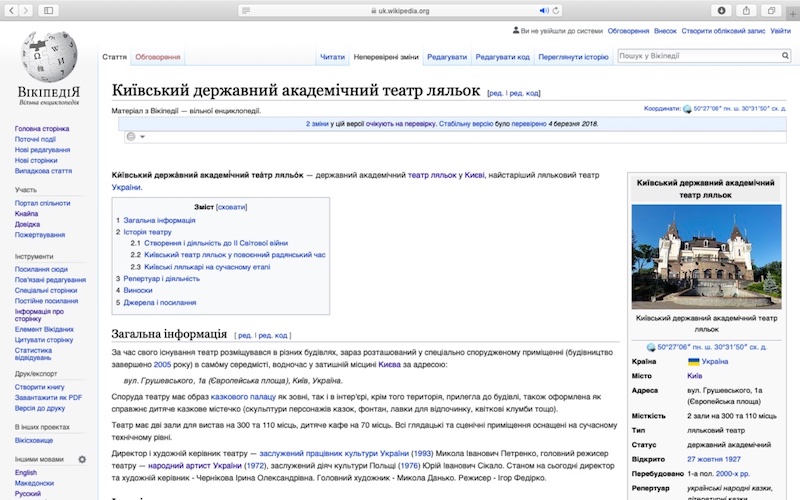Click the Увійти login link
This screenshot has height=500, width=800.
780,31
